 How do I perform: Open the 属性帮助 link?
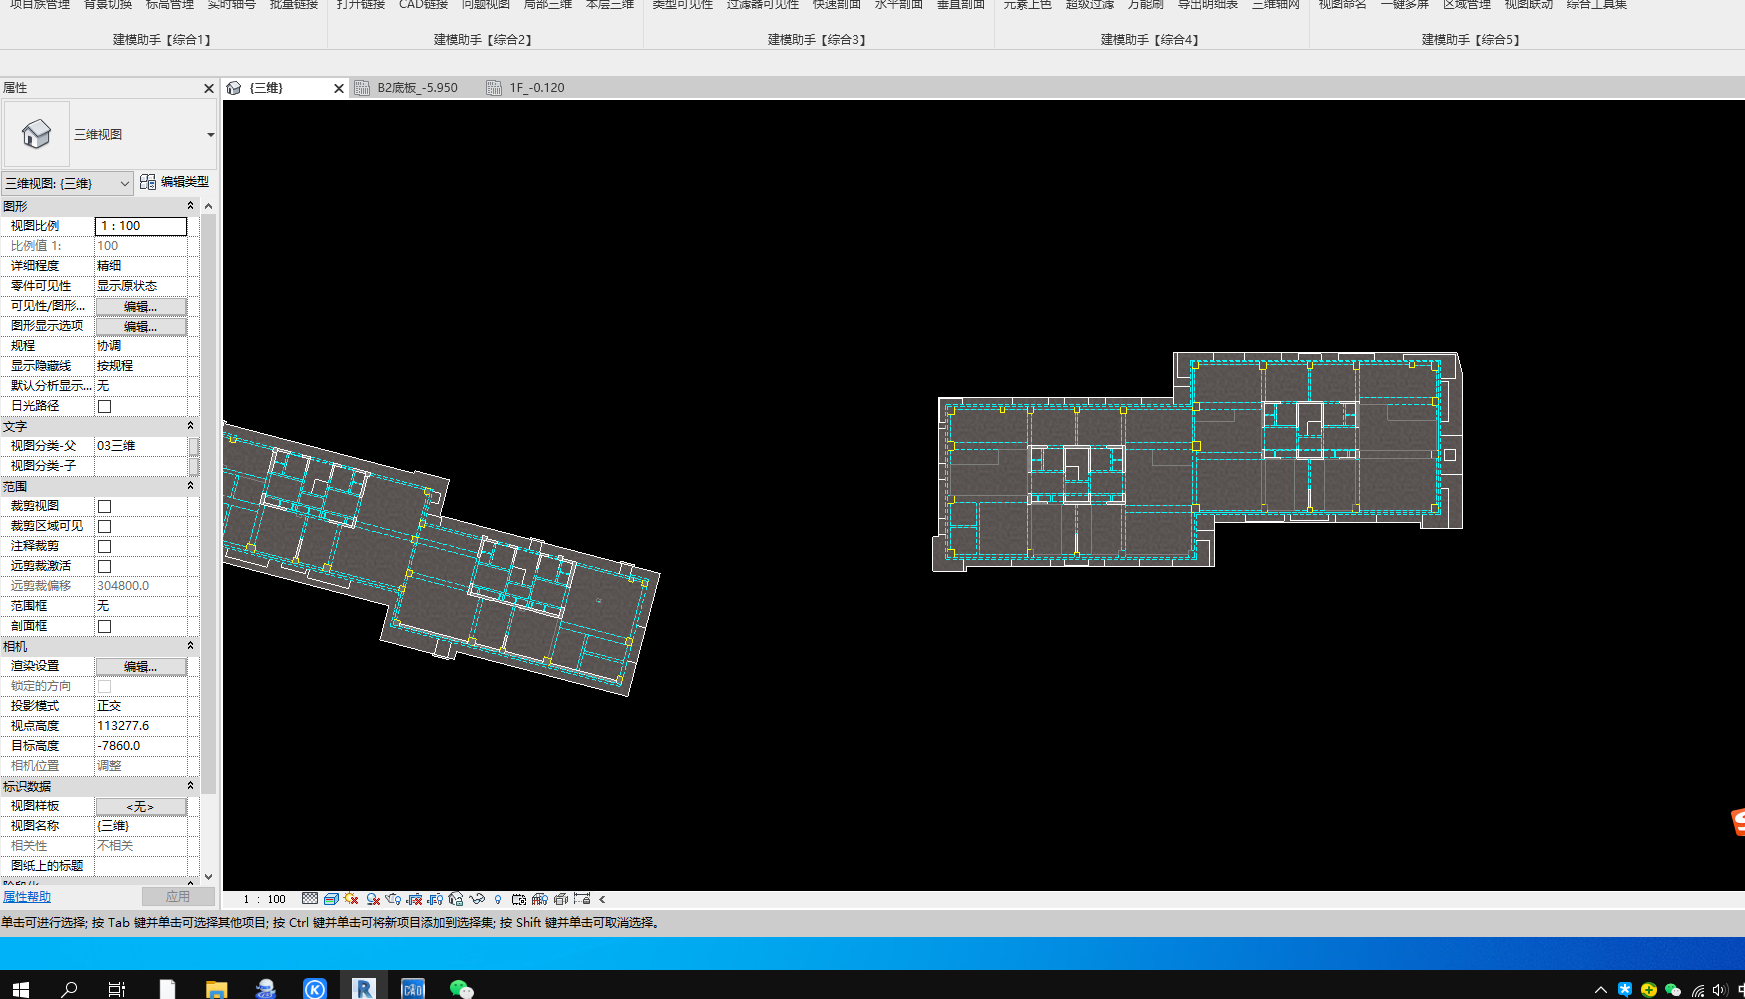tap(27, 897)
